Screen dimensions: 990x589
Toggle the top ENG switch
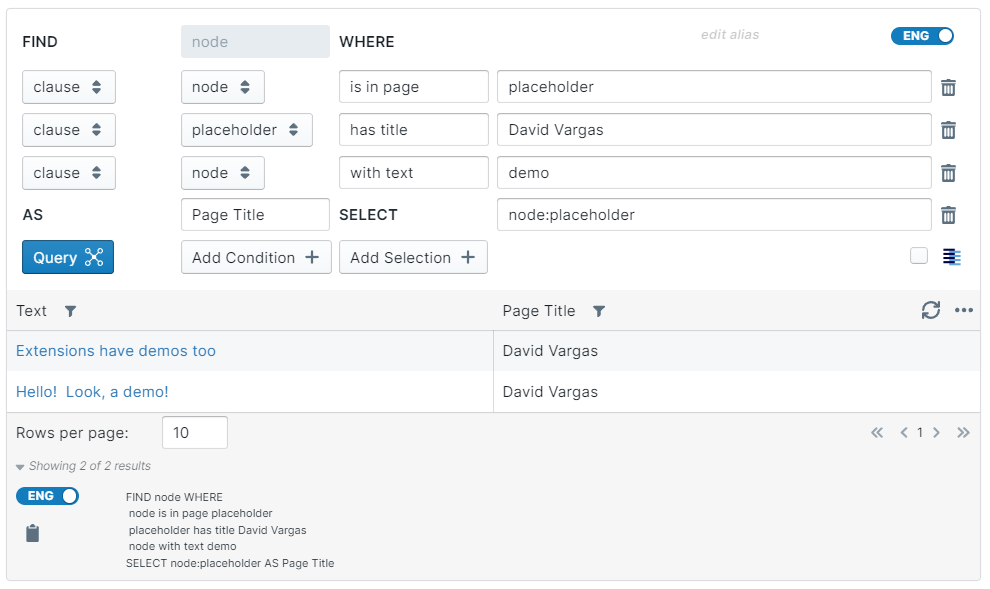tap(922, 36)
